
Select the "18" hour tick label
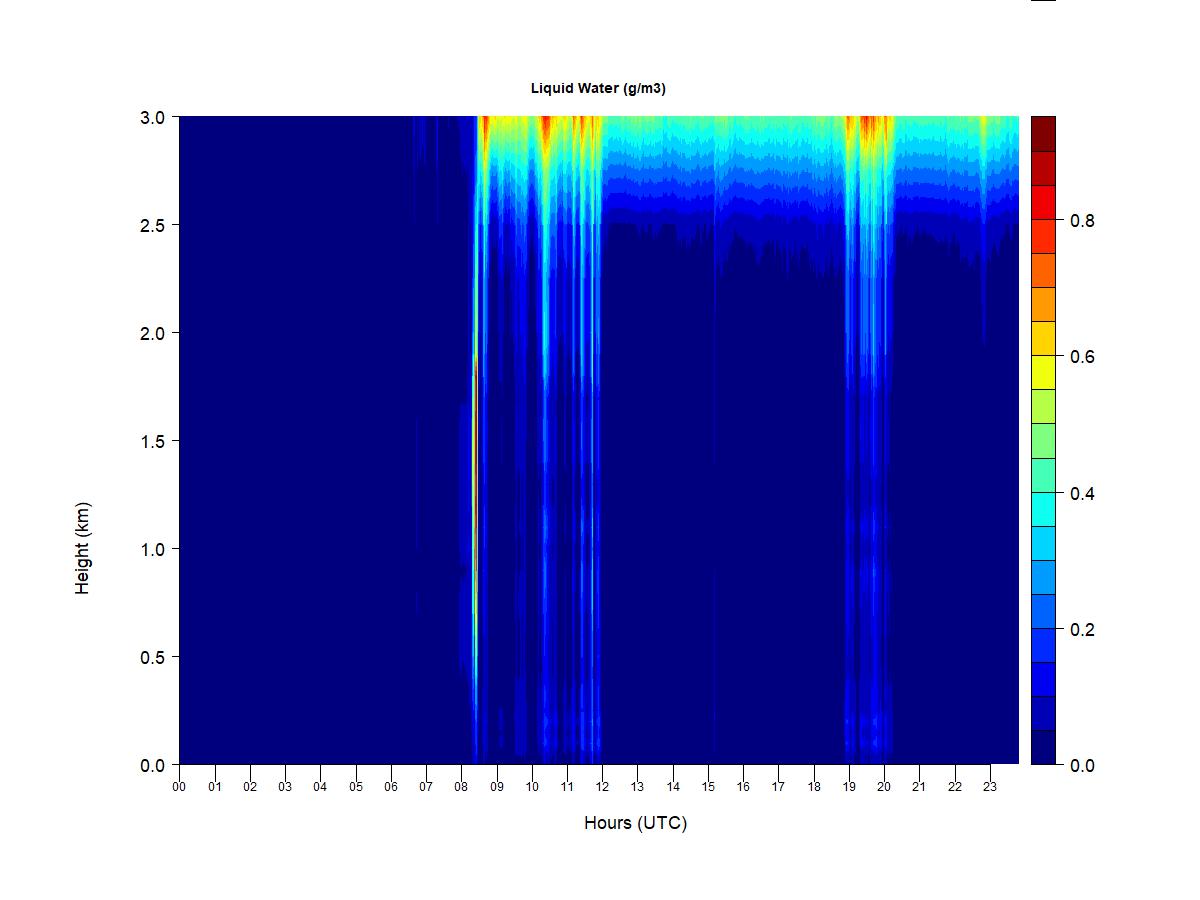[x=814, y=787]
